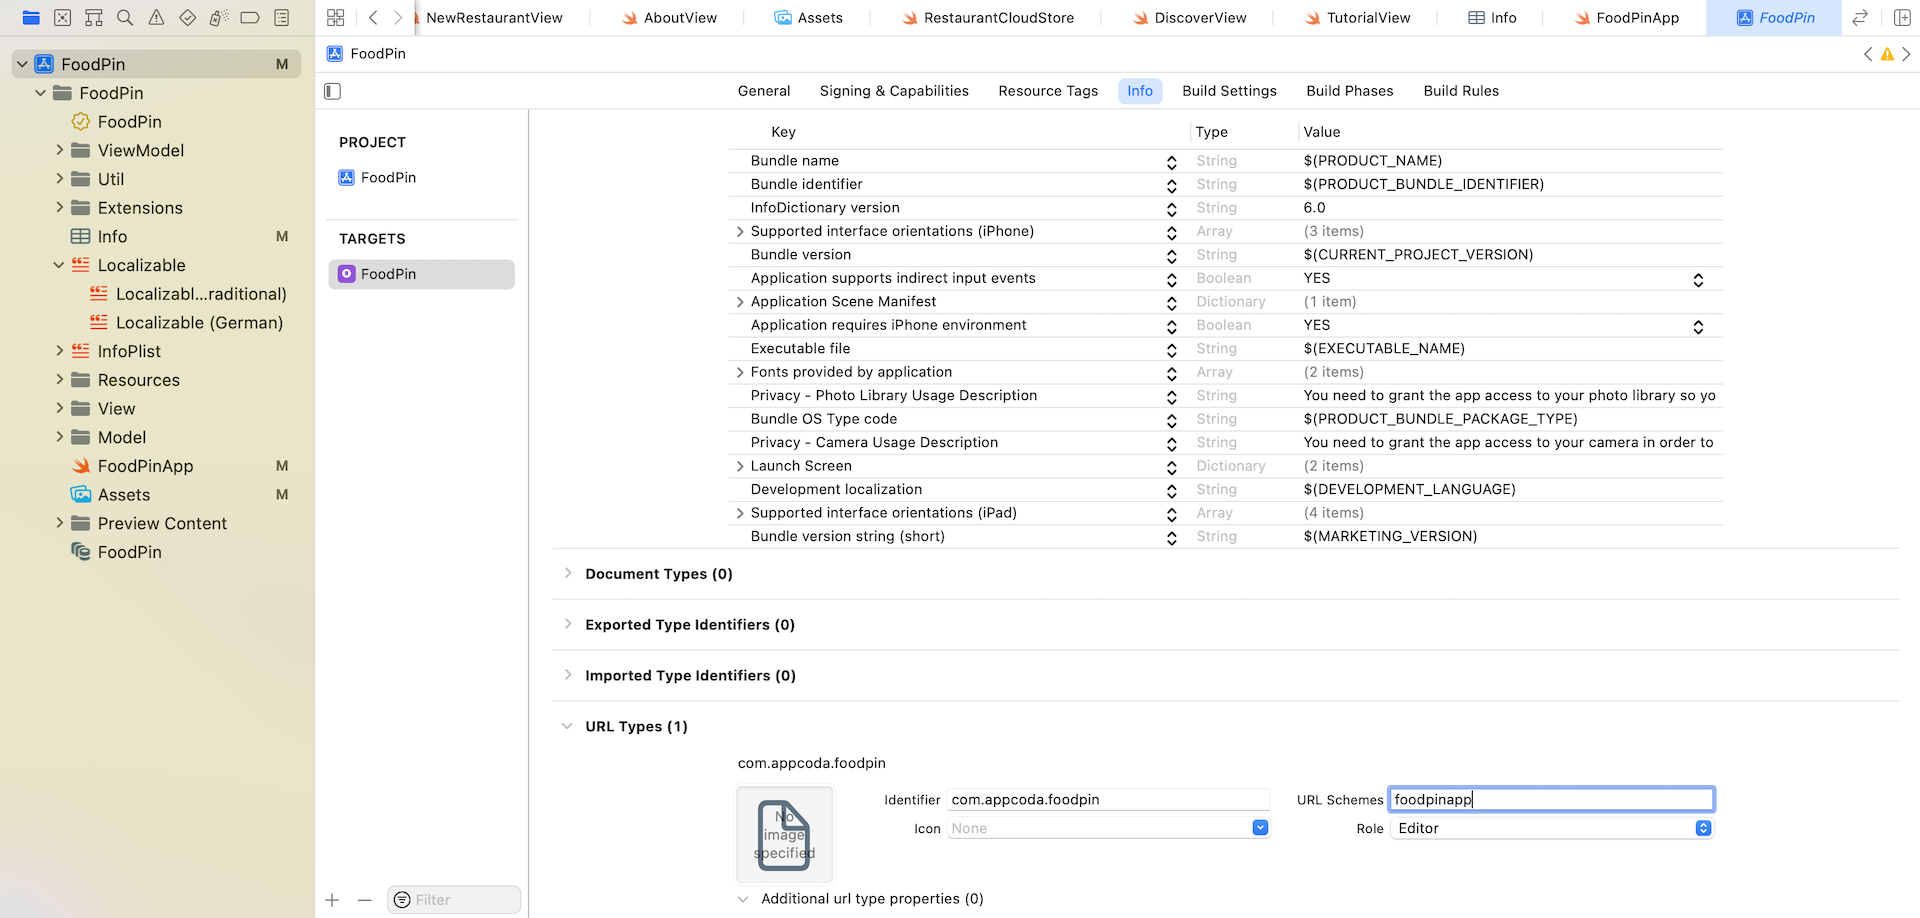Open the Test navigator

pyautogui.click(x=186, y=17)
